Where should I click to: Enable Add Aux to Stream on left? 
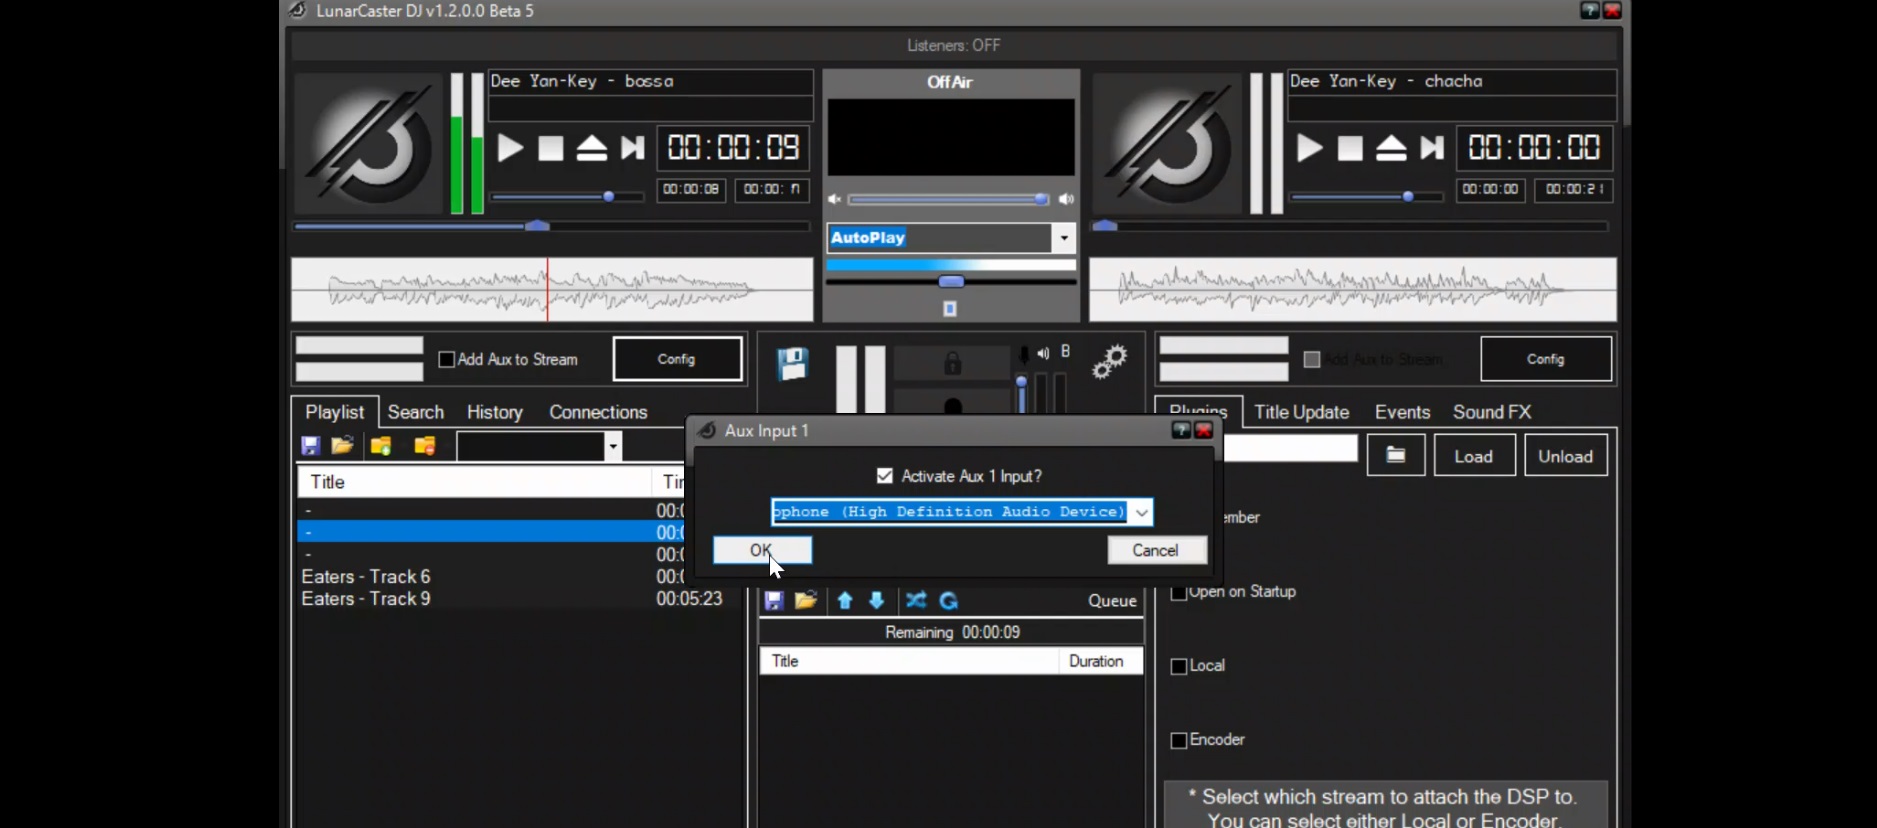pyautogui.click(x=447, y=360)
